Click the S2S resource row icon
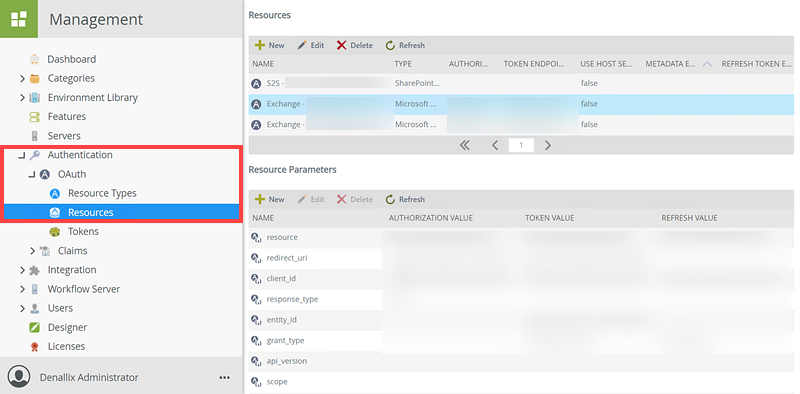Viewport: 800px width, 394px height. pyautogui.click(x=256, y=83)
